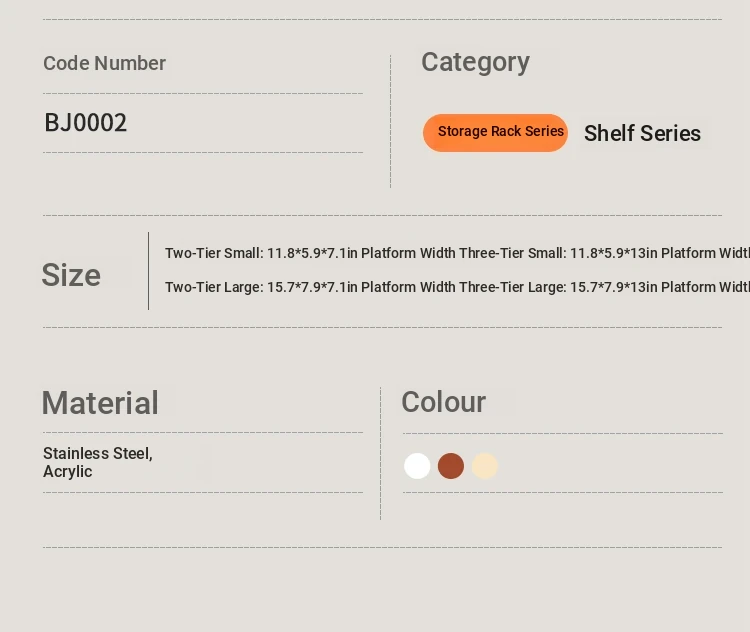This screenshot has height=632, width=750.
Task: Click the Stainless Steel material text
Action: (x=97, y=454)
